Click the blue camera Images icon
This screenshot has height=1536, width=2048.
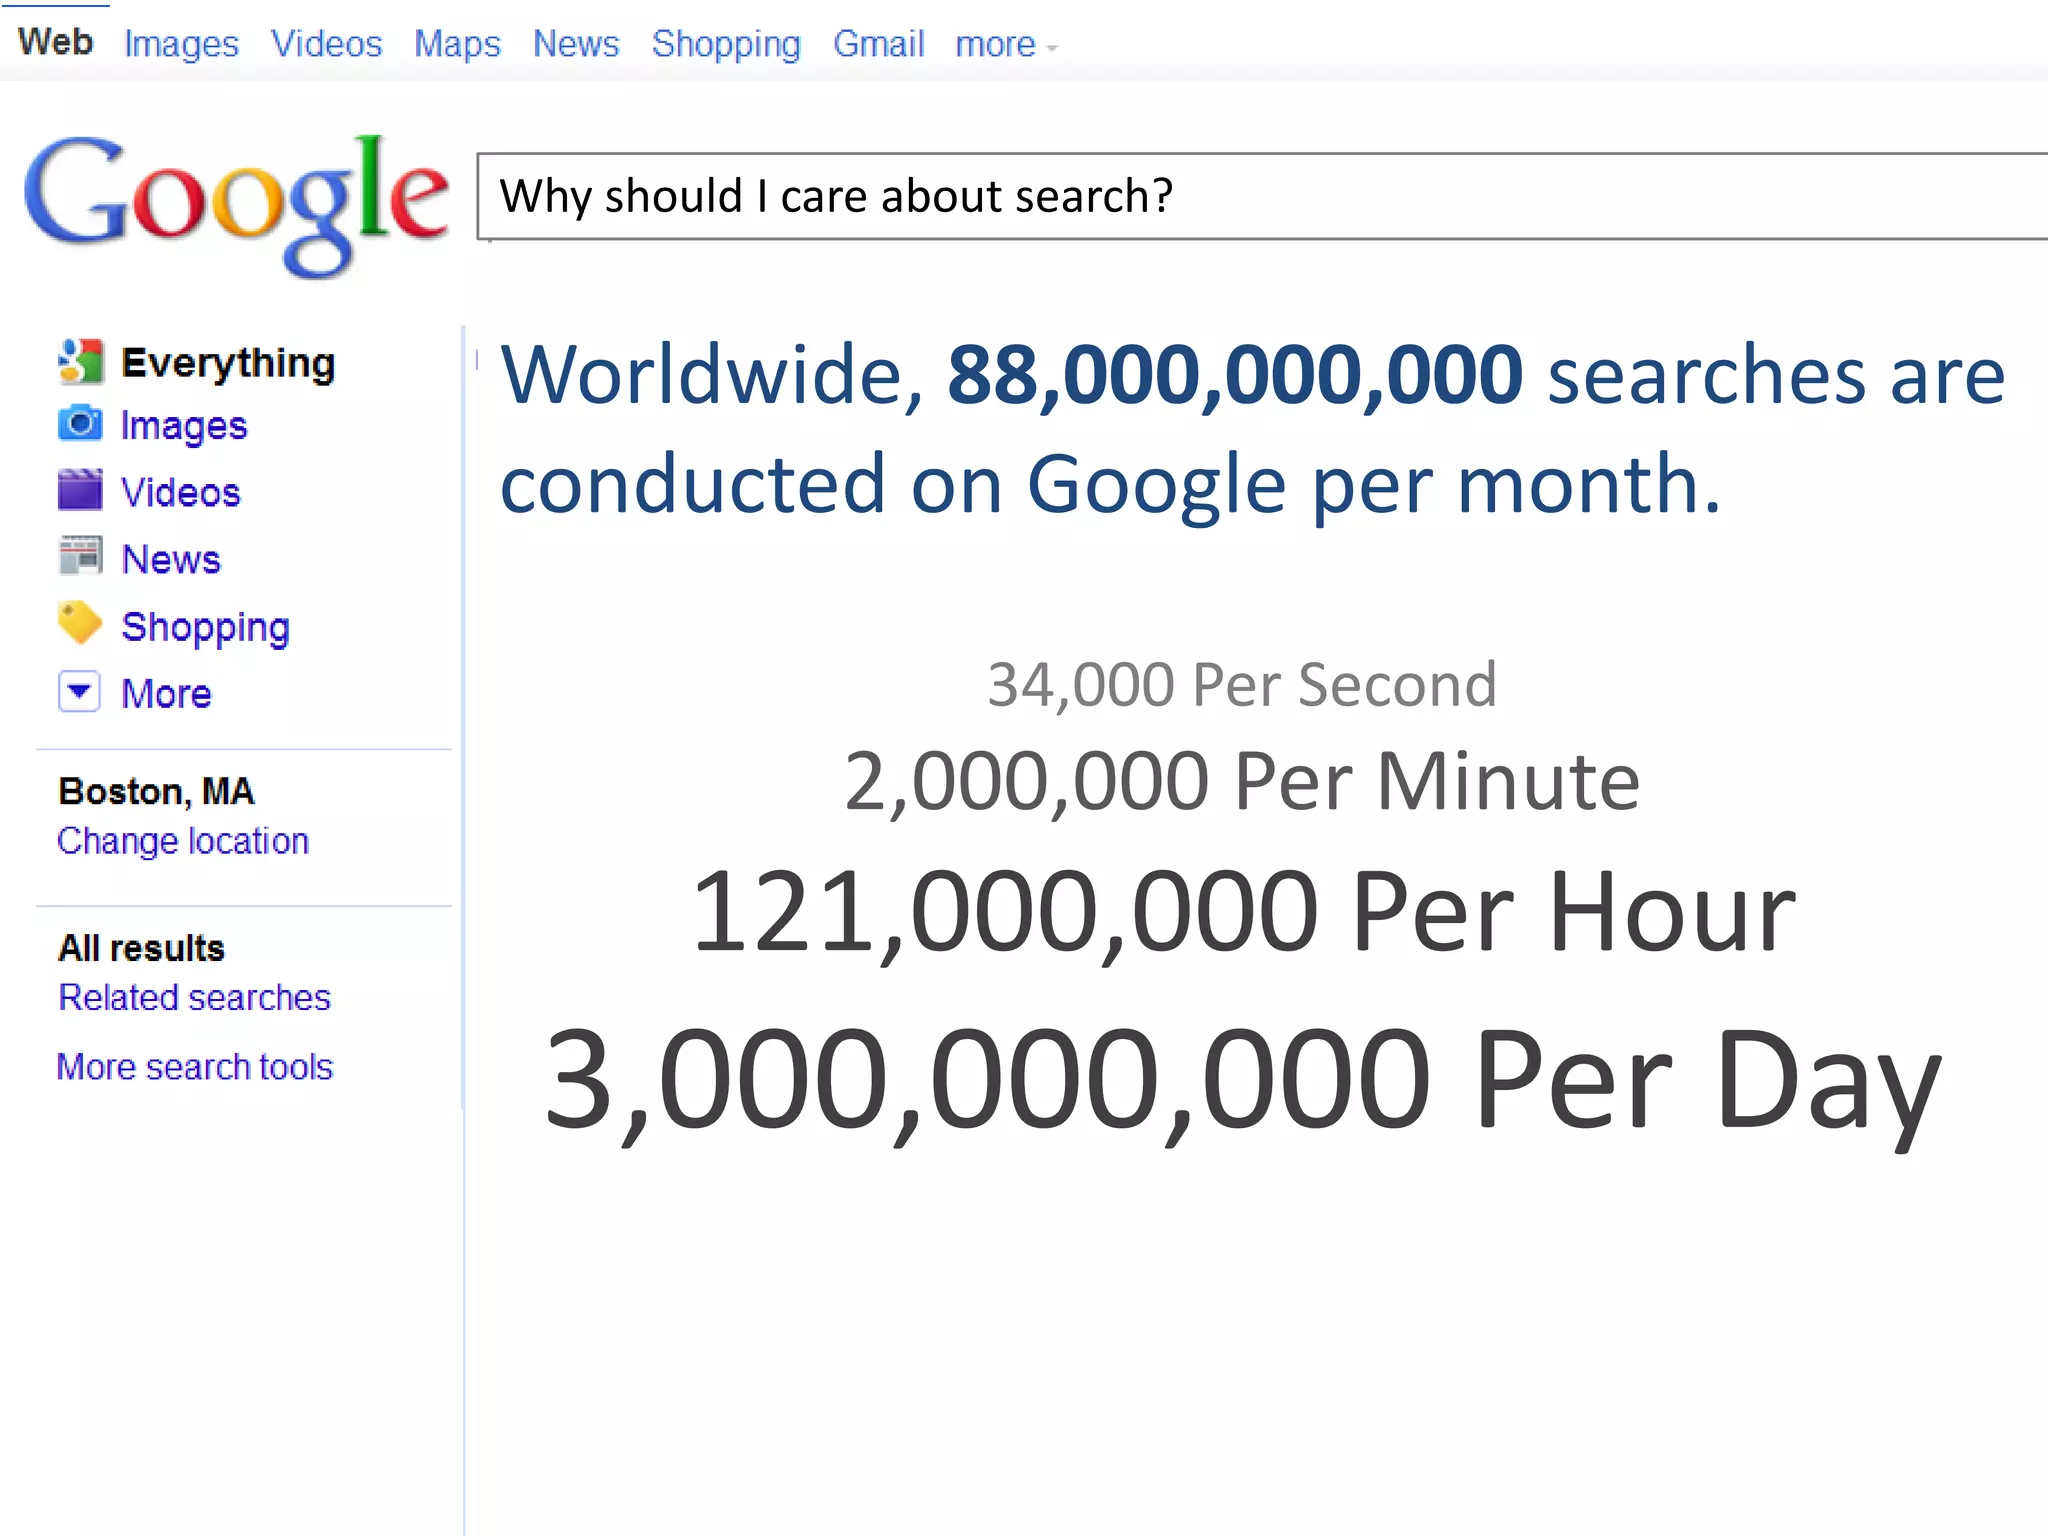point(80,424)
